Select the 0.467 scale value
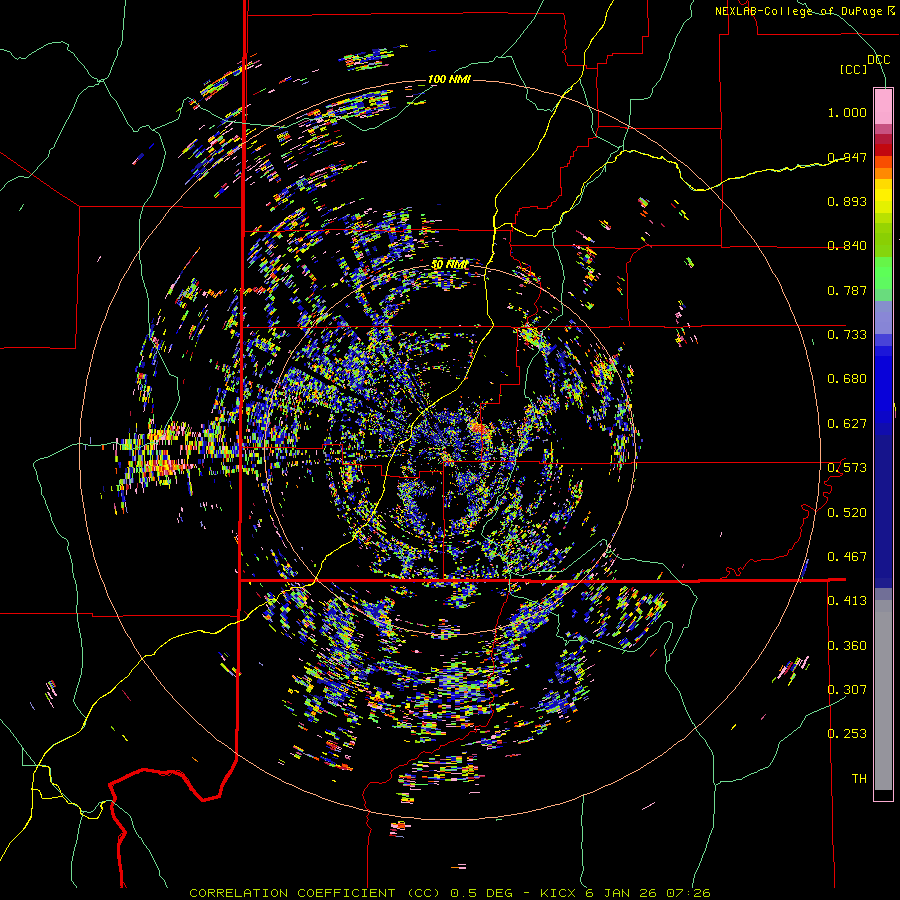Viewport: 900px width, 900px height. (847, 557)
